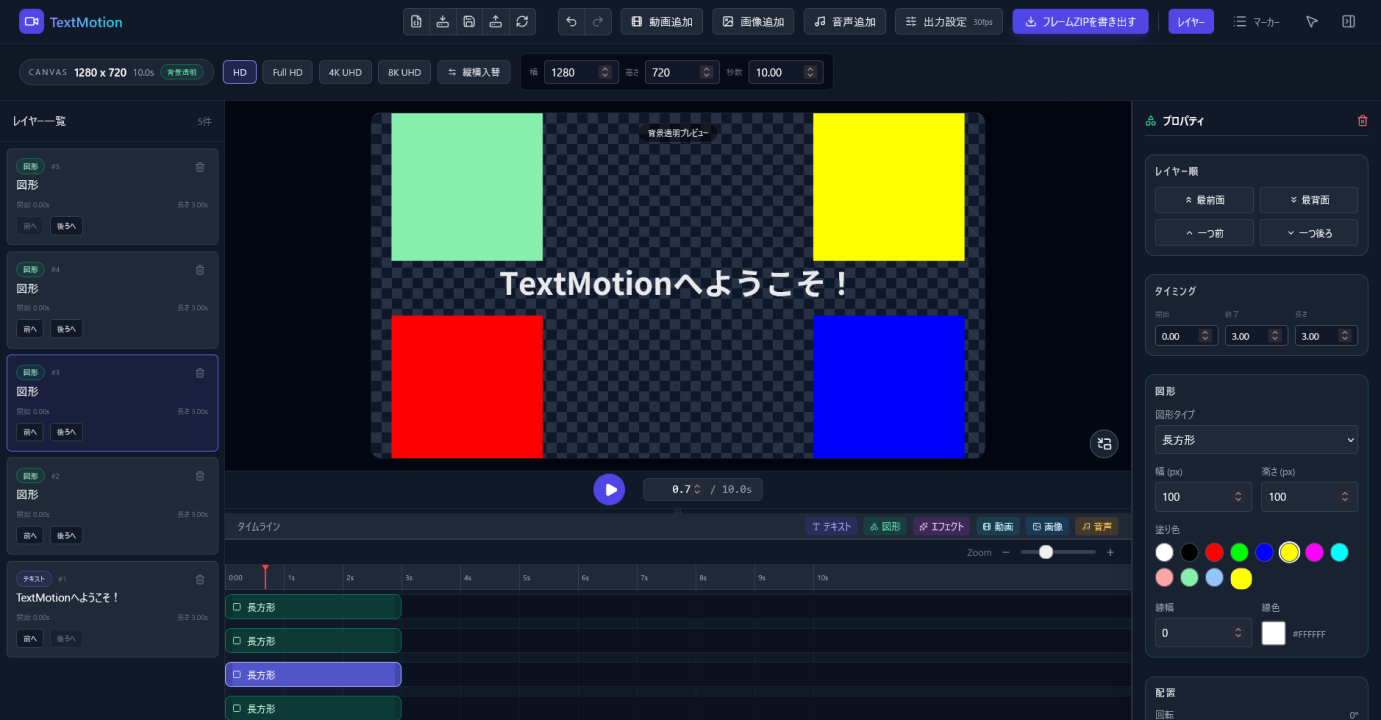Viewport: 1381px width, 720px height.
Task: Add an エフェクト track in timeline
Action: click(x=942, y=526)
